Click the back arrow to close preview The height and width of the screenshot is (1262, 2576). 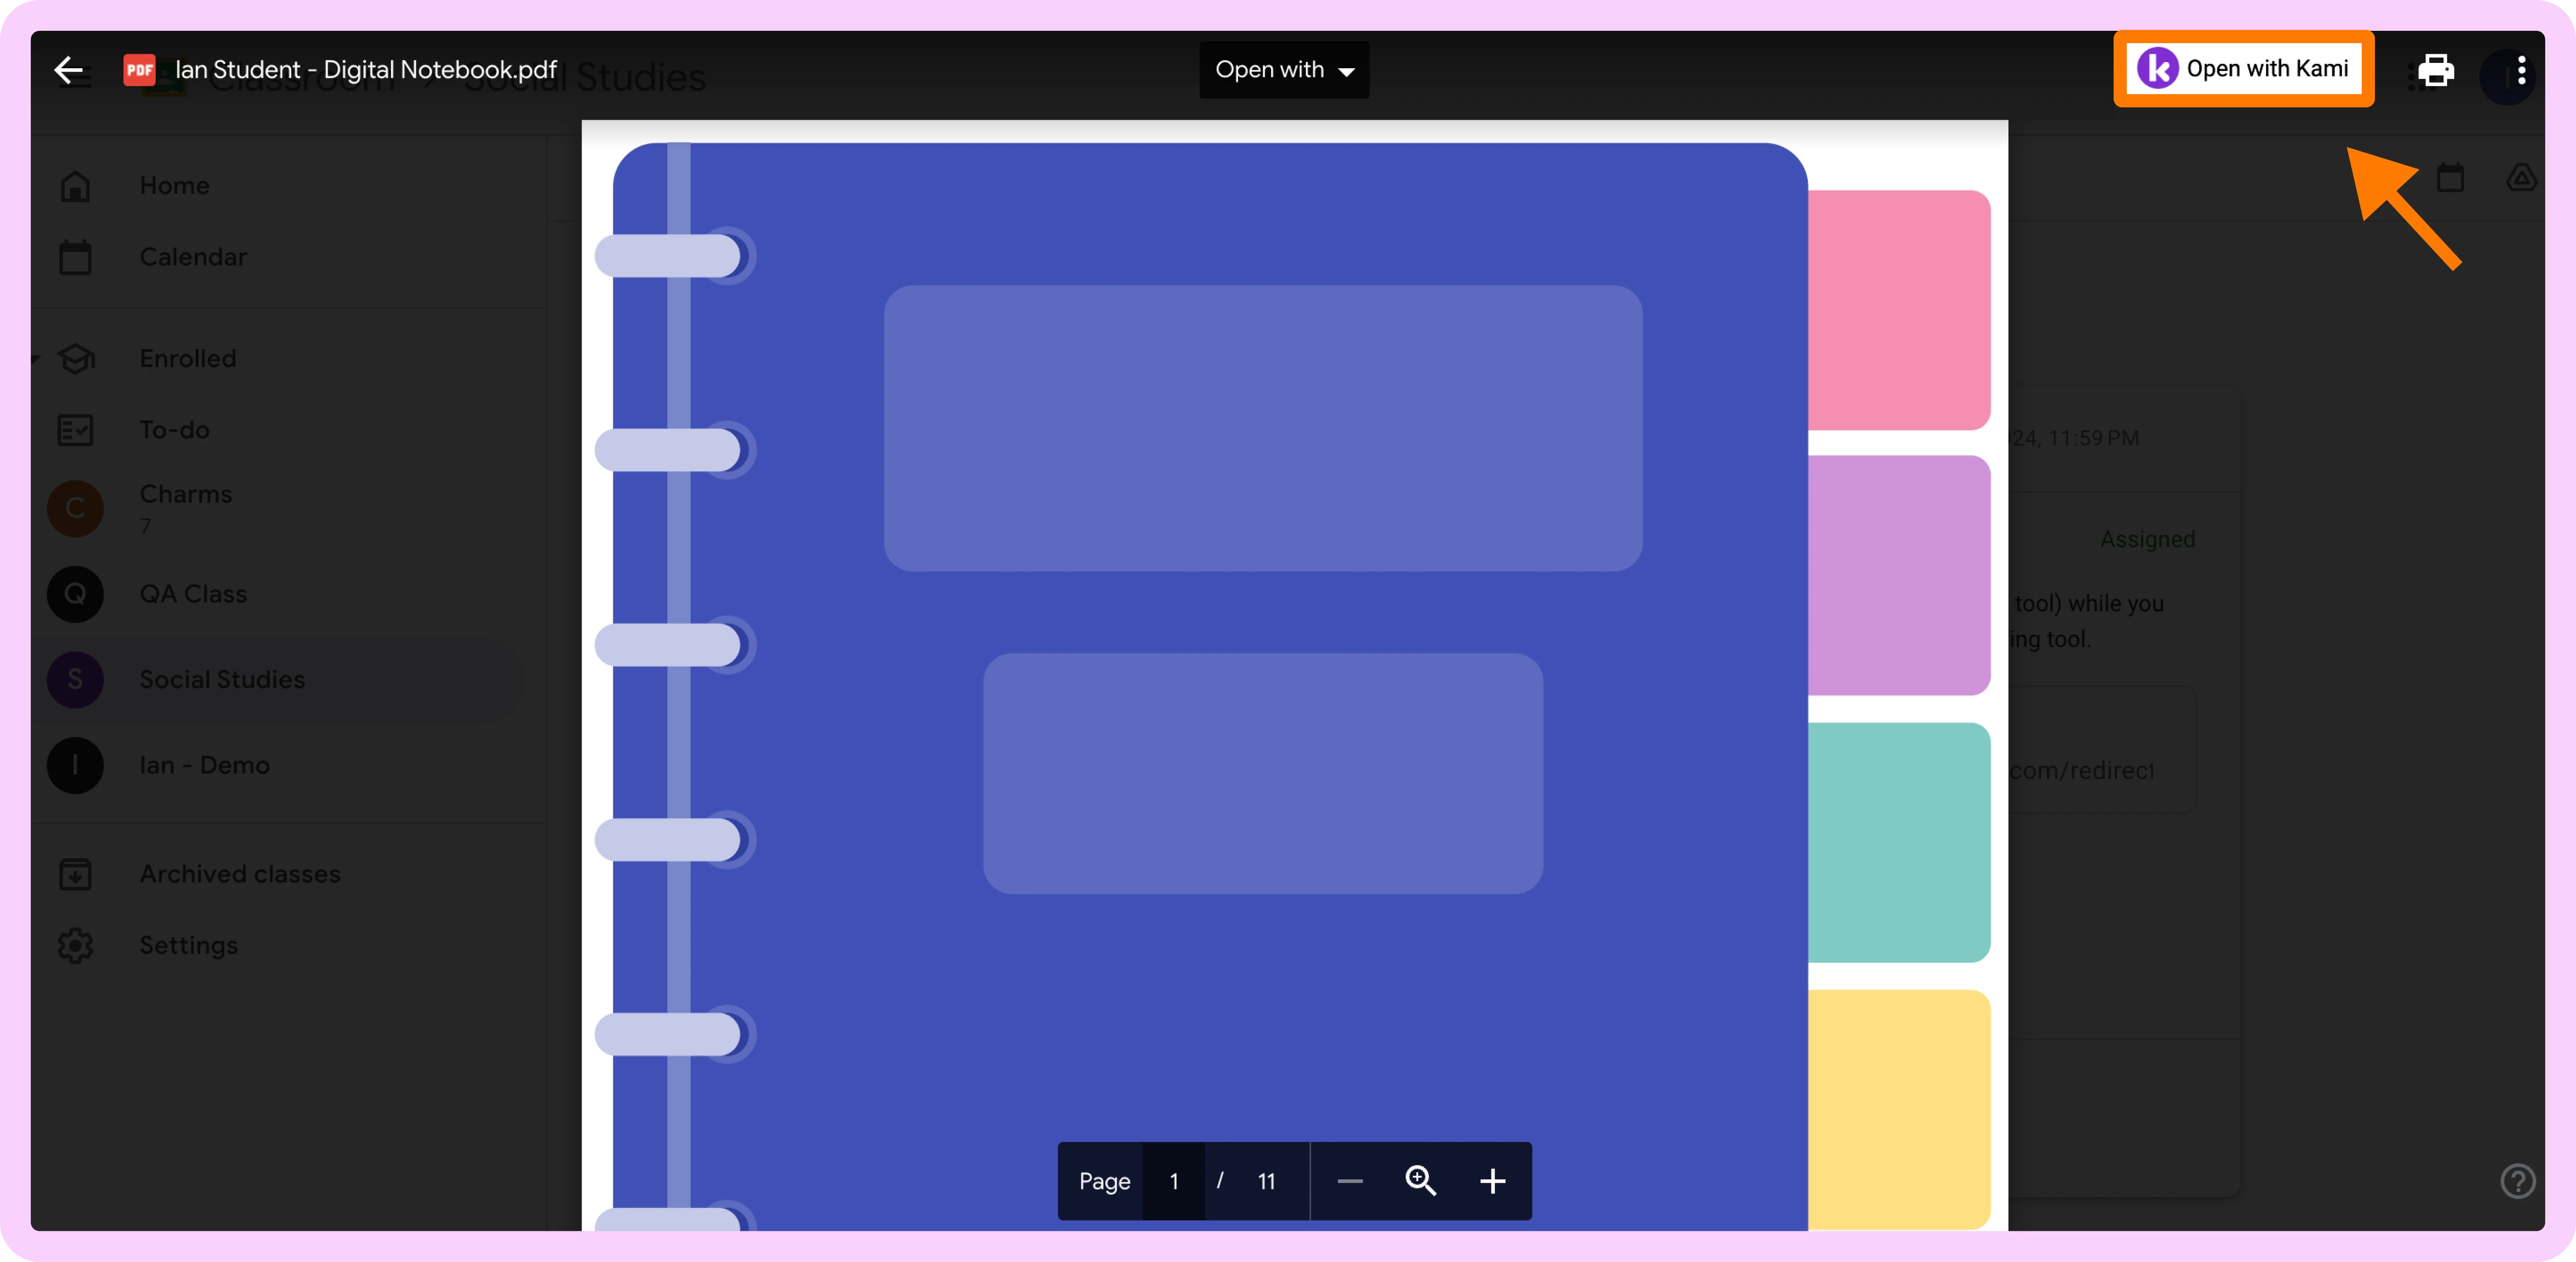[68, 70]
